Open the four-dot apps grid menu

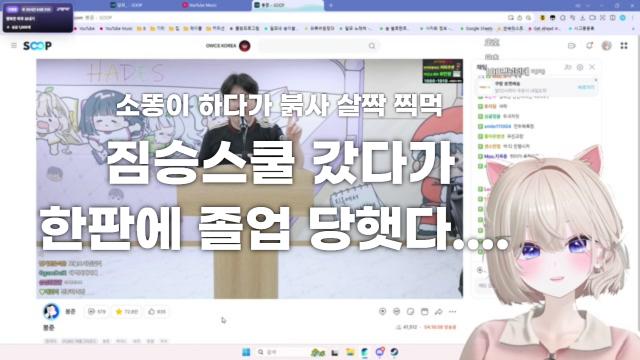624,46
